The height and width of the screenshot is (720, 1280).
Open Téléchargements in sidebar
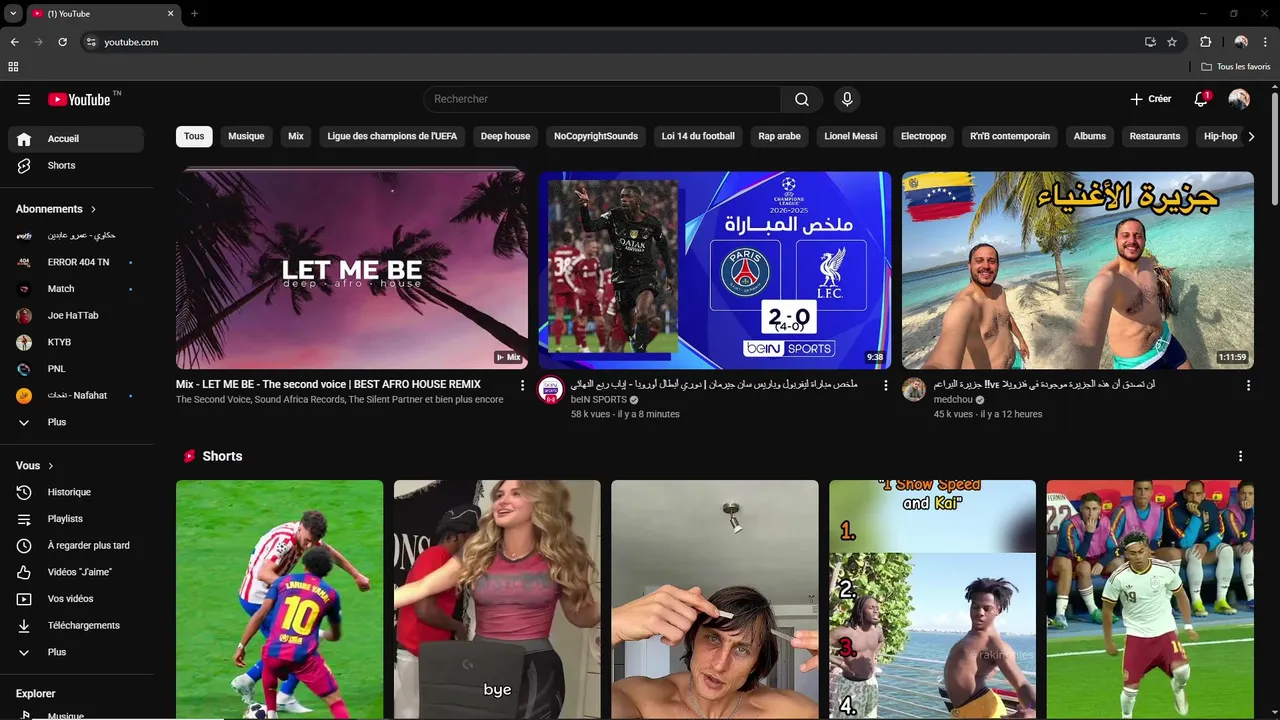[76, 625]
